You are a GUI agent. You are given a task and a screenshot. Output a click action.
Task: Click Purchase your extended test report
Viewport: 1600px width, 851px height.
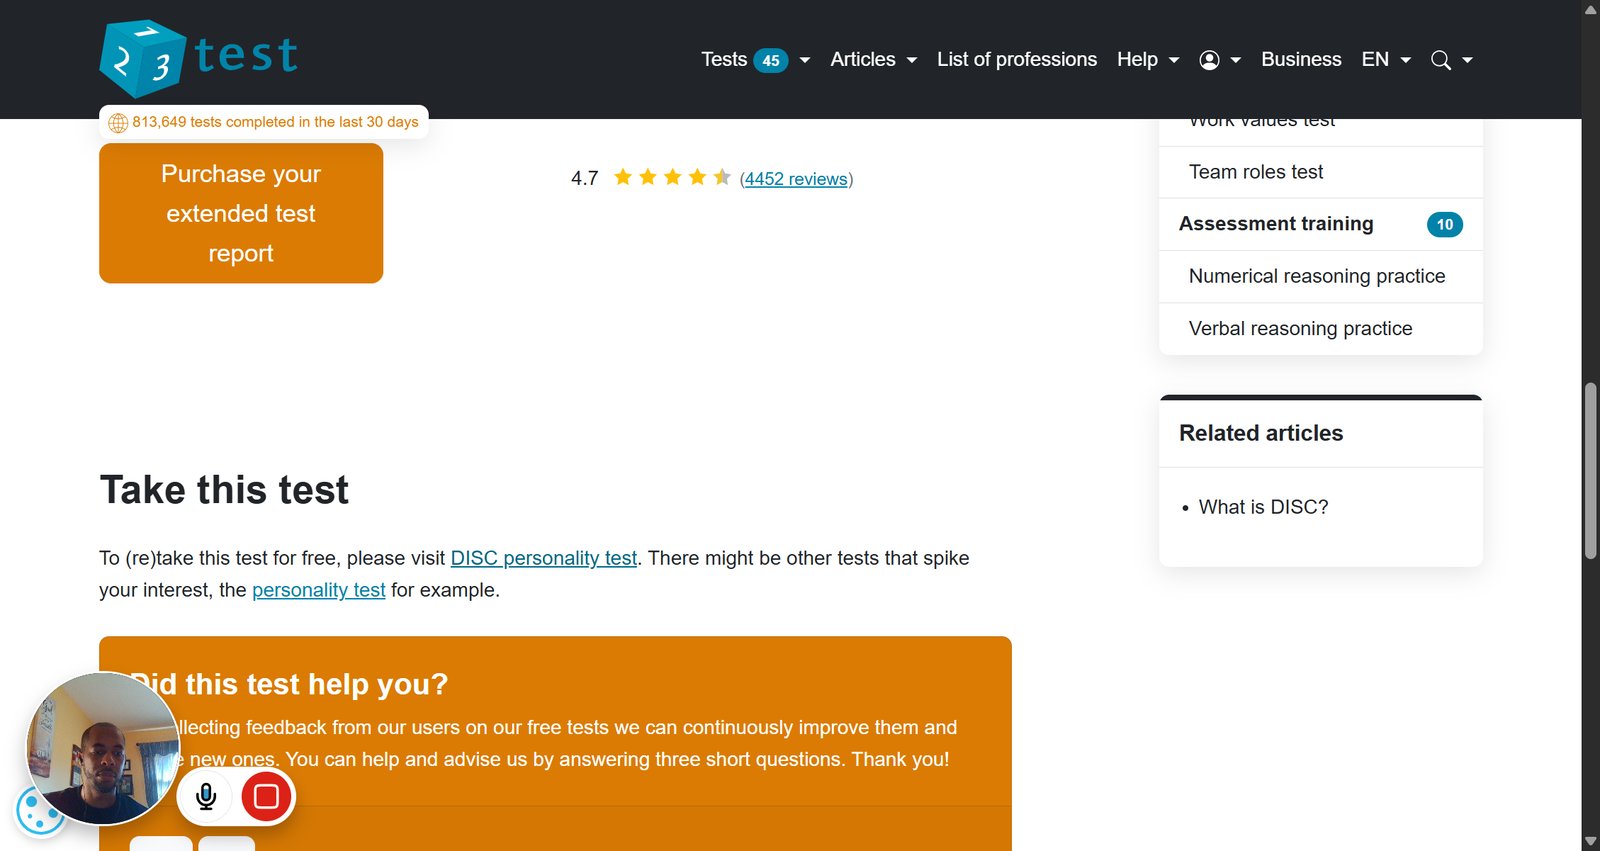[241, 213]
